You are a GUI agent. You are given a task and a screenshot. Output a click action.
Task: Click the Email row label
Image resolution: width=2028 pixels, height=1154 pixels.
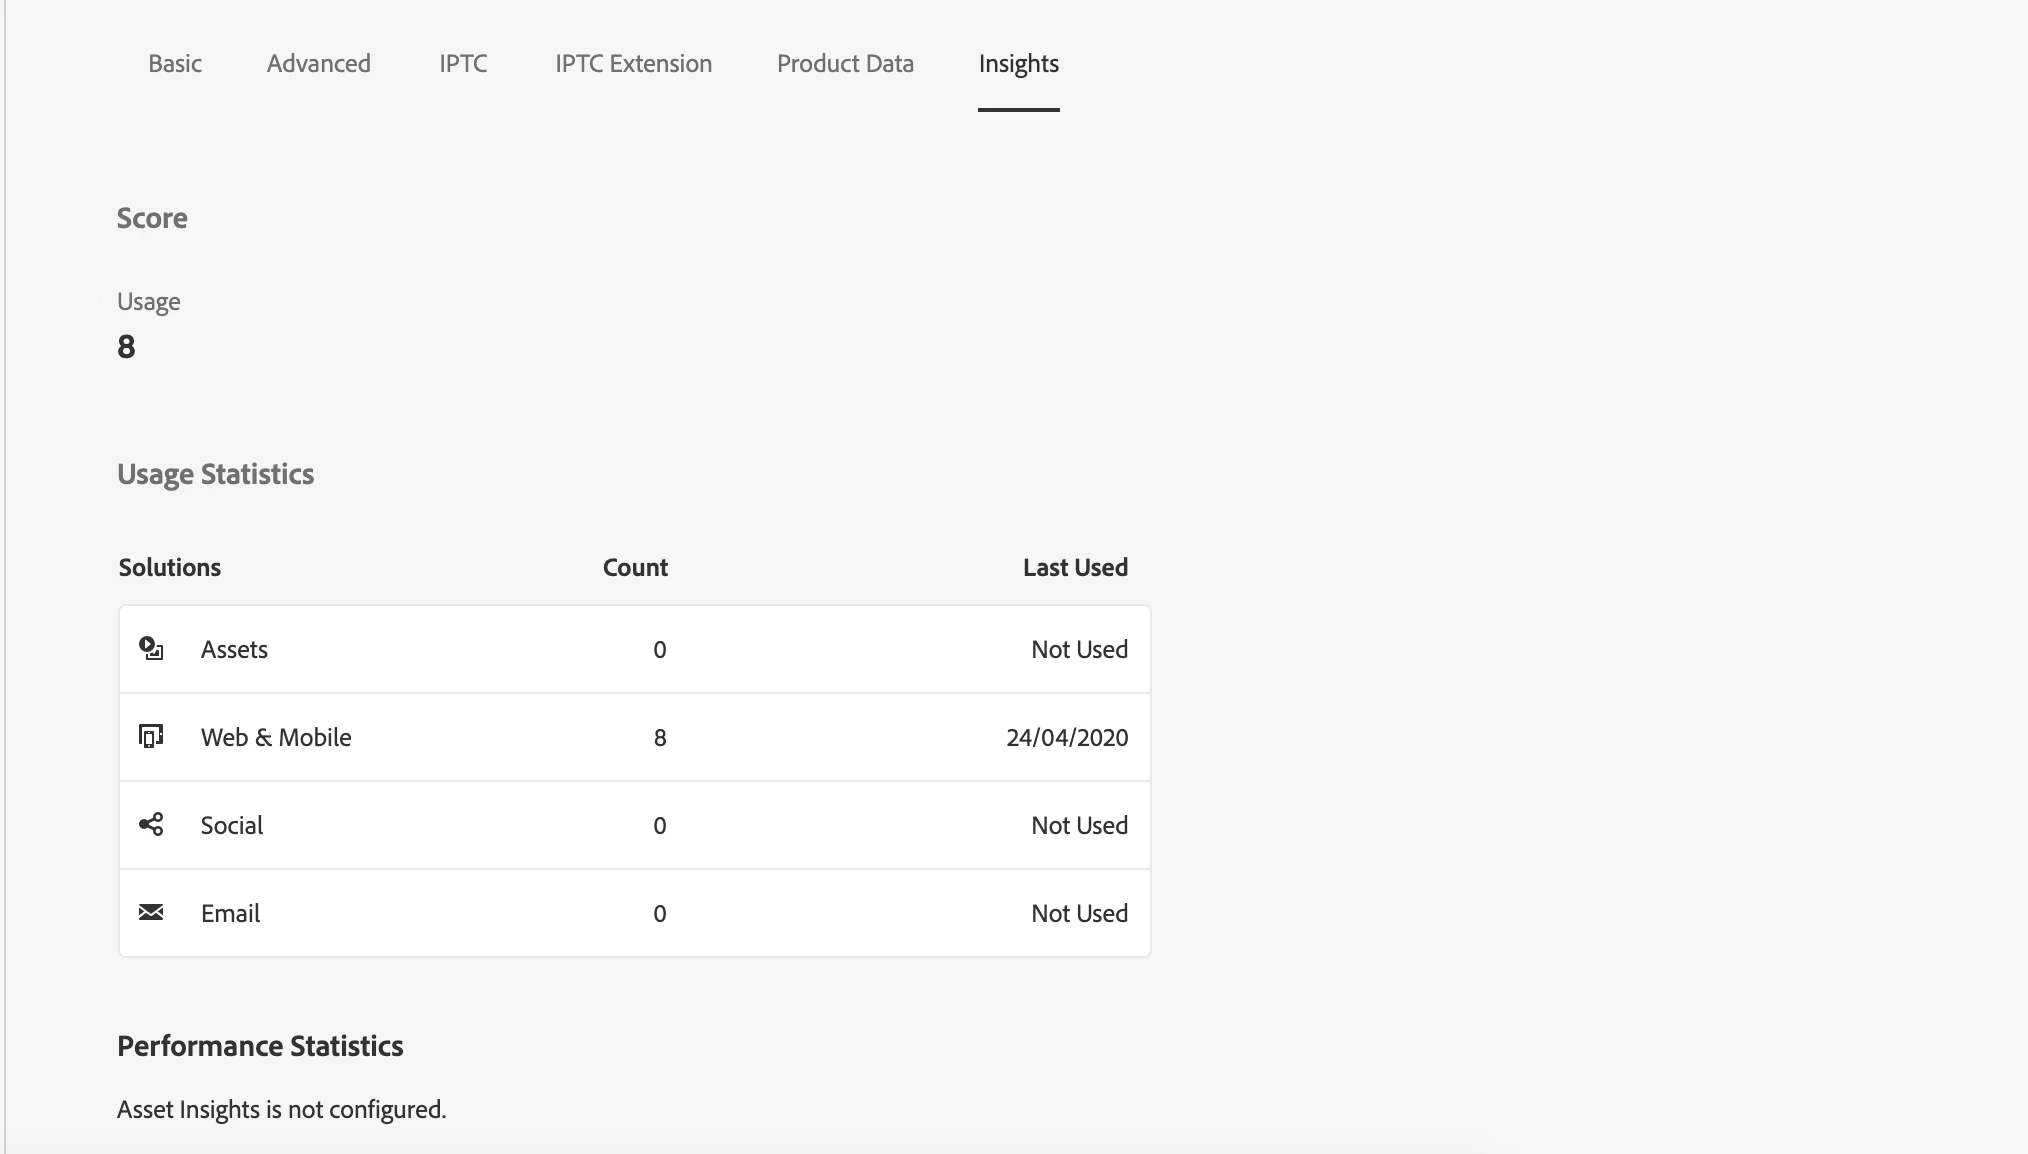tap(230, 914)
